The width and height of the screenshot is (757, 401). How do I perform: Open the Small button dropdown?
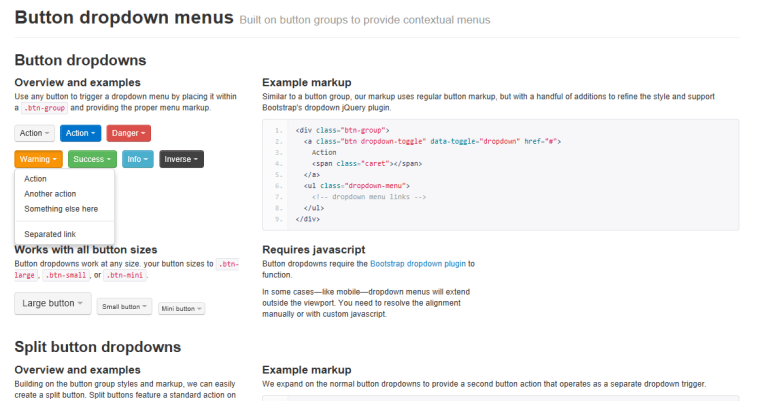tap(125, 306)
